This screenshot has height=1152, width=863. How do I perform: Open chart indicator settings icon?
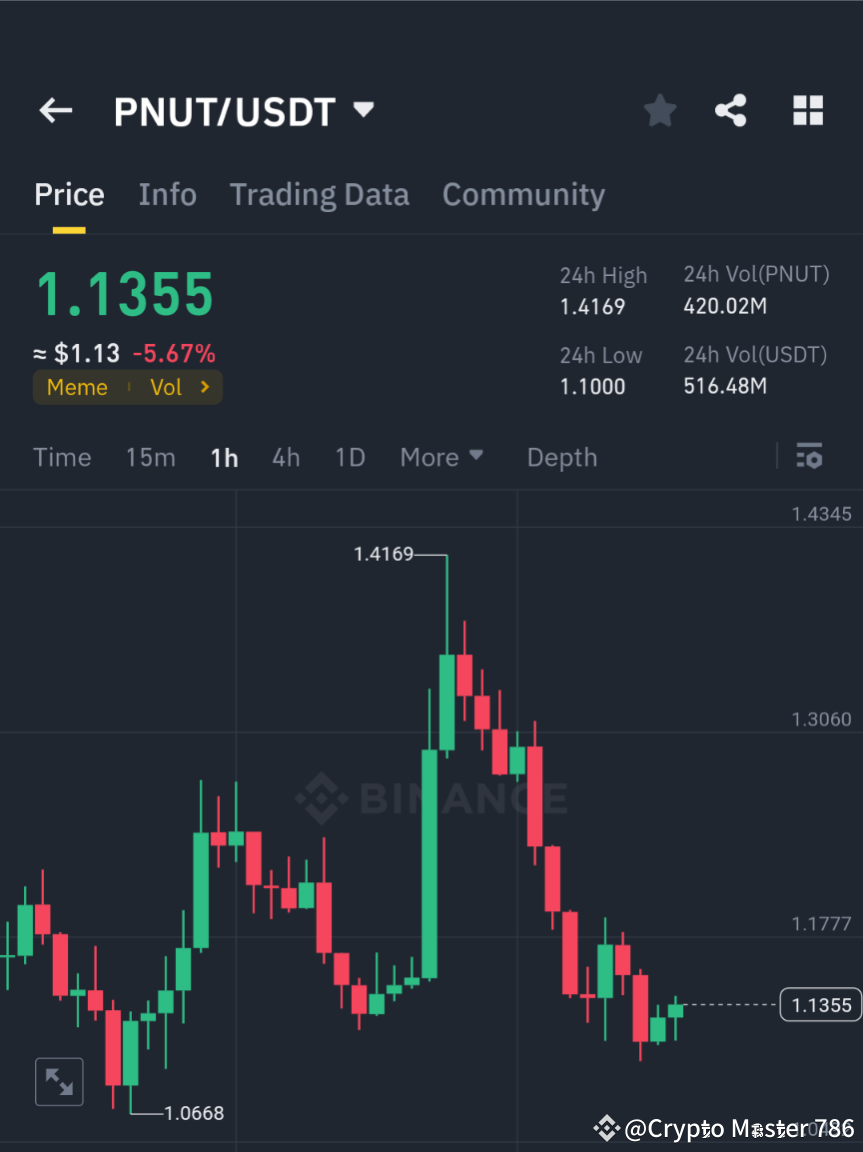810,457
